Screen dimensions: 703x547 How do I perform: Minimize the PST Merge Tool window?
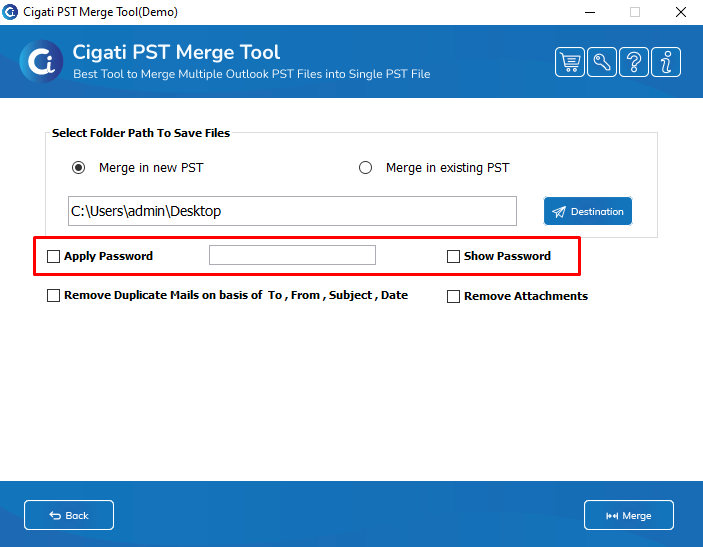coord(590,12)
